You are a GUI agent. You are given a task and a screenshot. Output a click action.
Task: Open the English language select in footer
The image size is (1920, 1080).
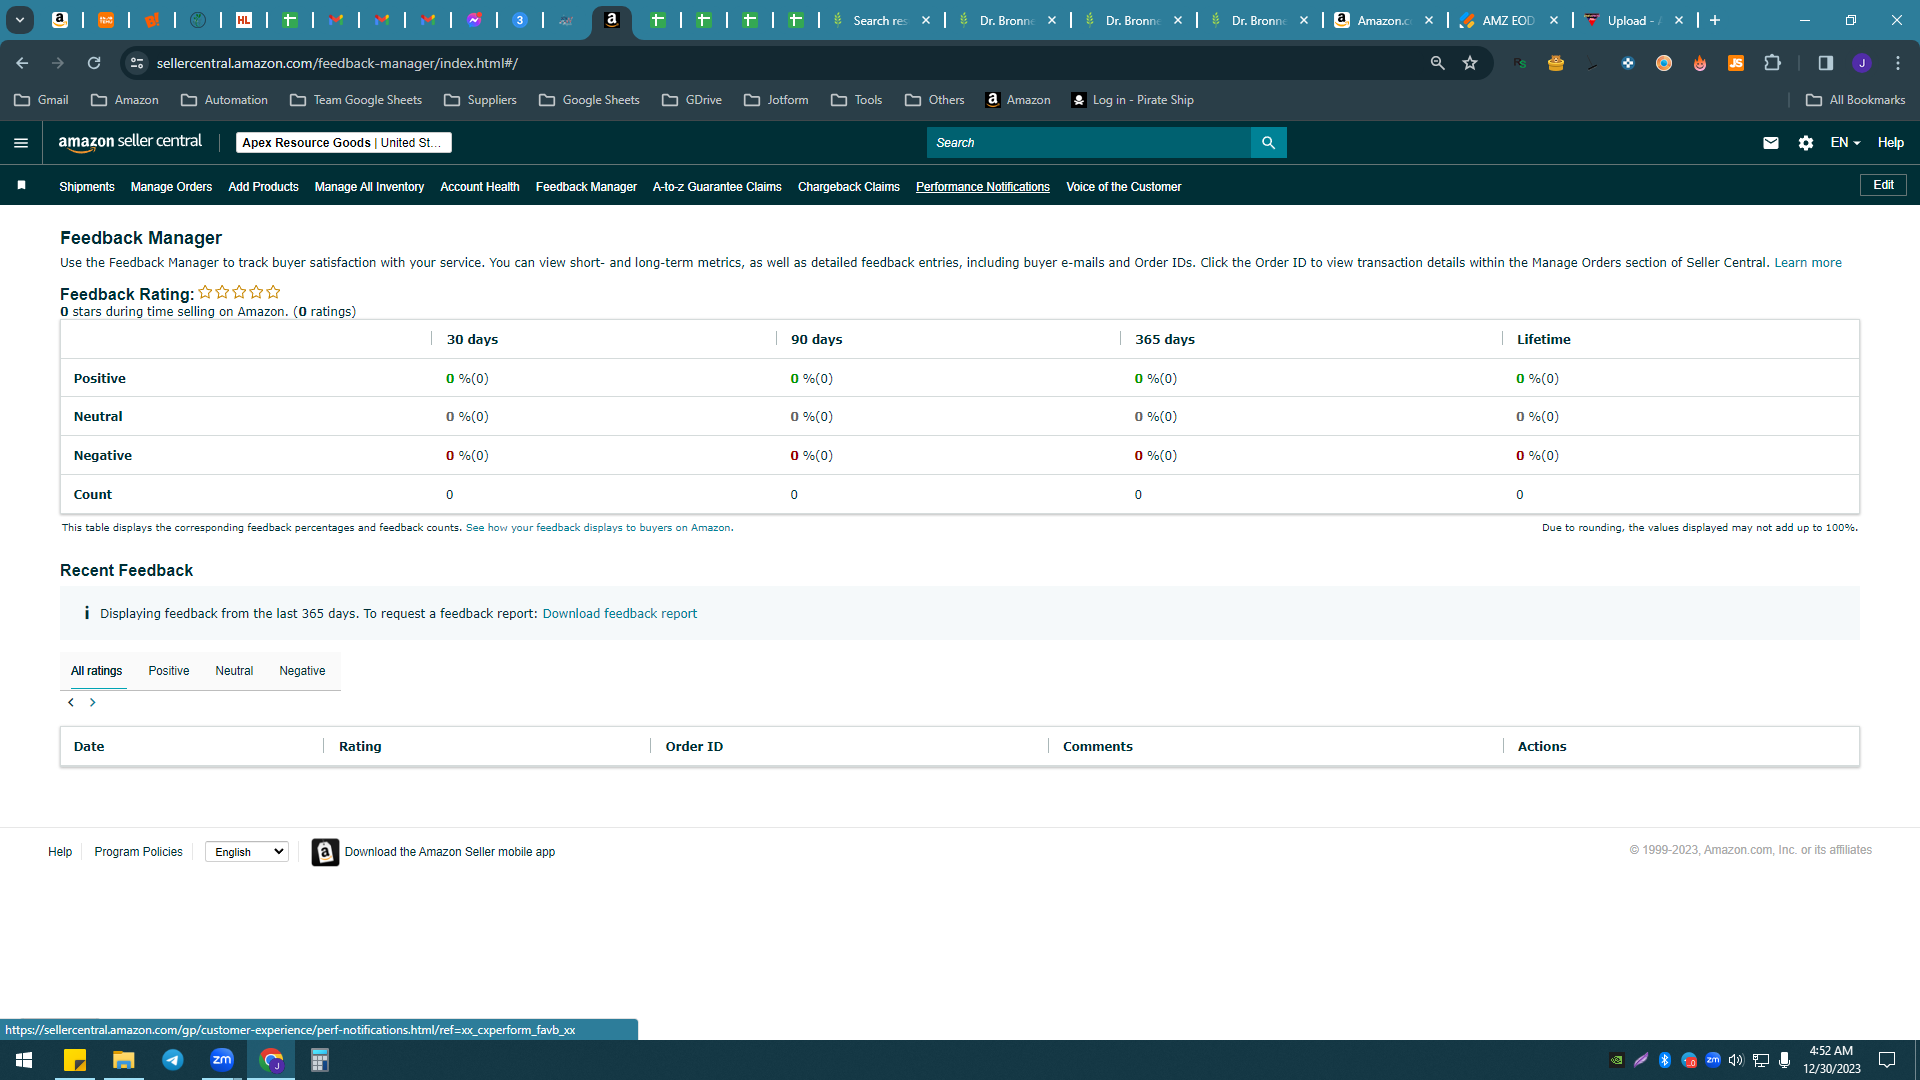click(247, 852)
